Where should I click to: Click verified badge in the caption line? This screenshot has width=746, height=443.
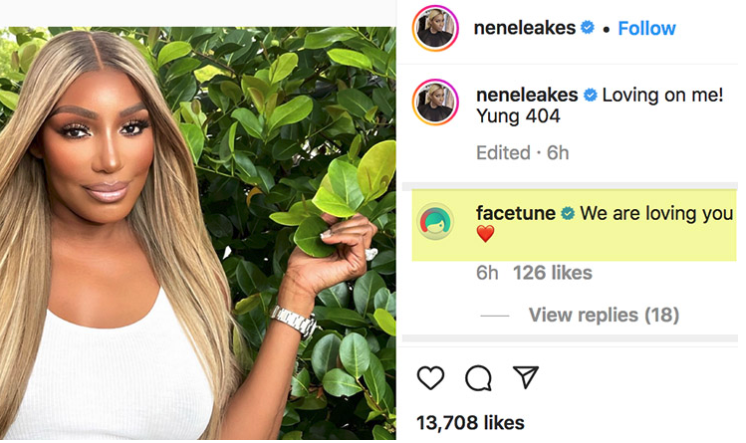coord(590,96)
